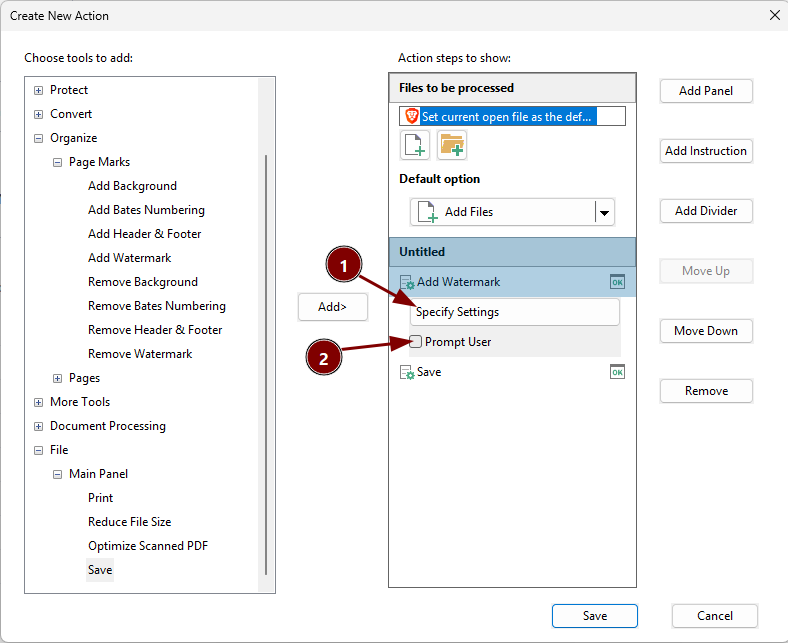This screenshot has height=643, width=788.
Task: Click the Save button at dialog bottom
Action: click(x=595, y=616)
